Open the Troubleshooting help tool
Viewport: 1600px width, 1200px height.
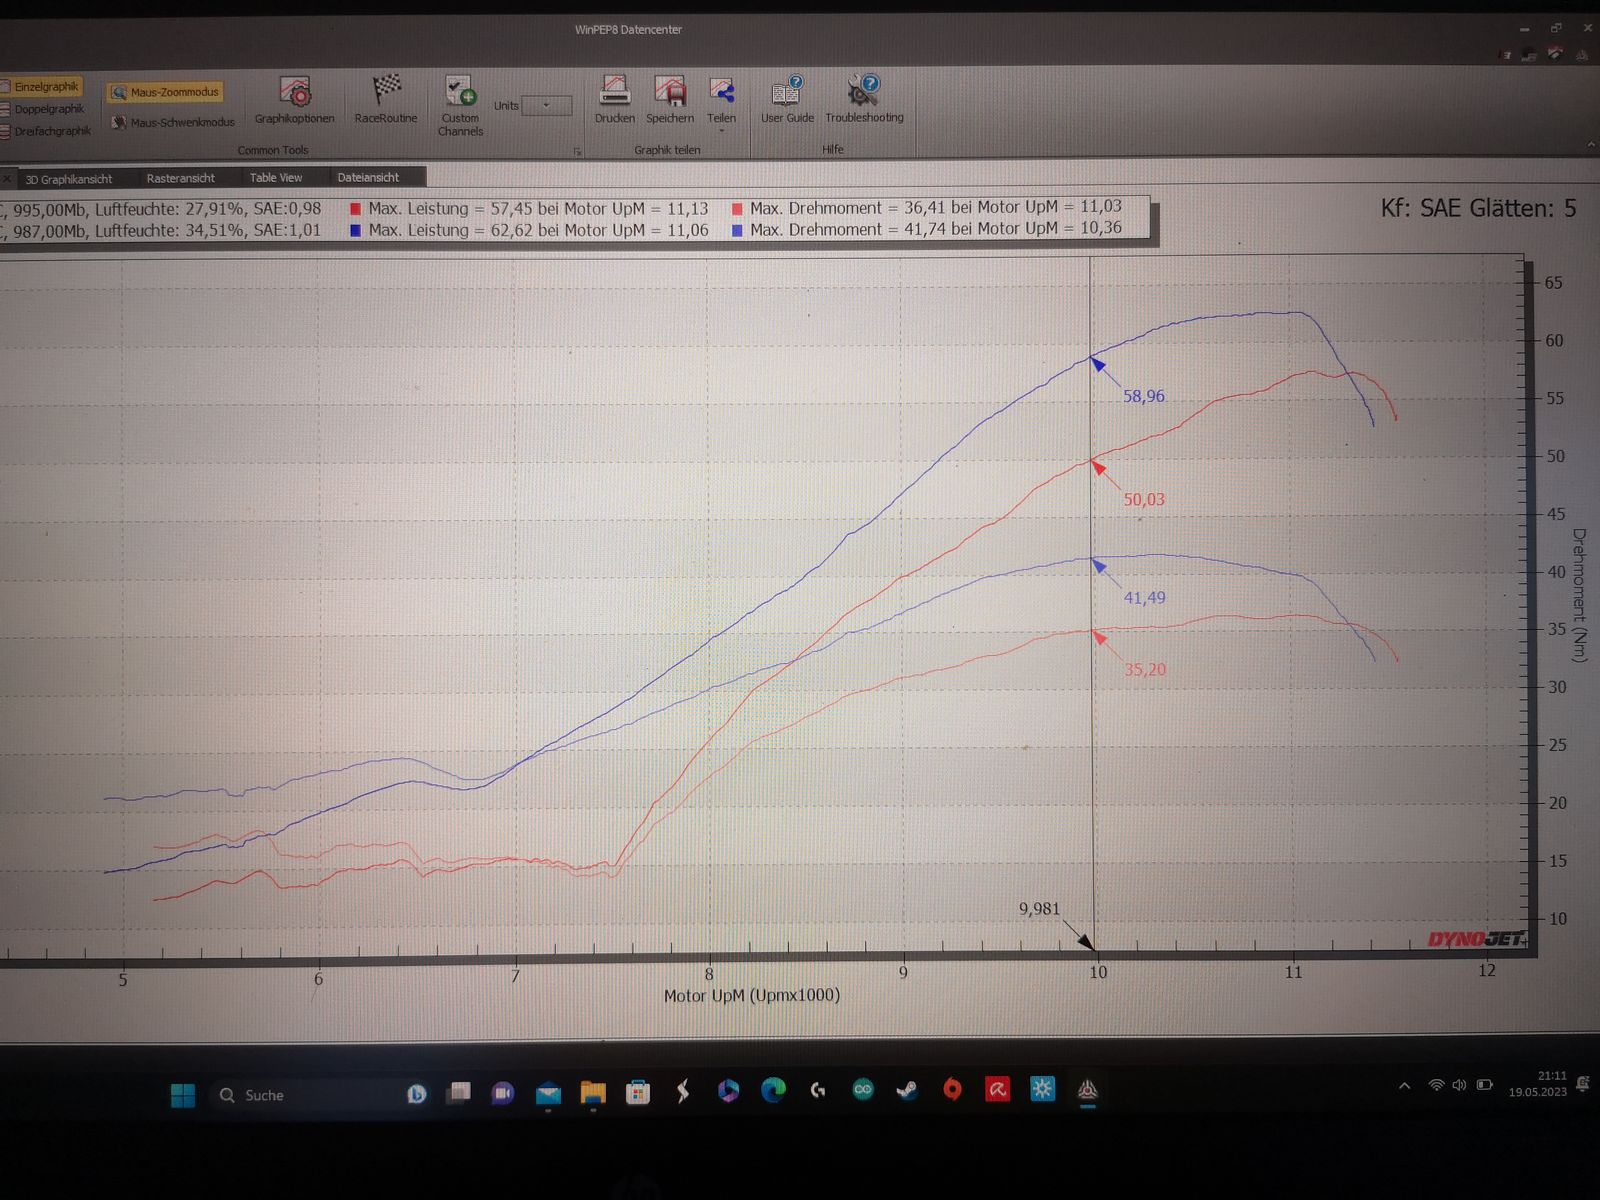(864, 99)
